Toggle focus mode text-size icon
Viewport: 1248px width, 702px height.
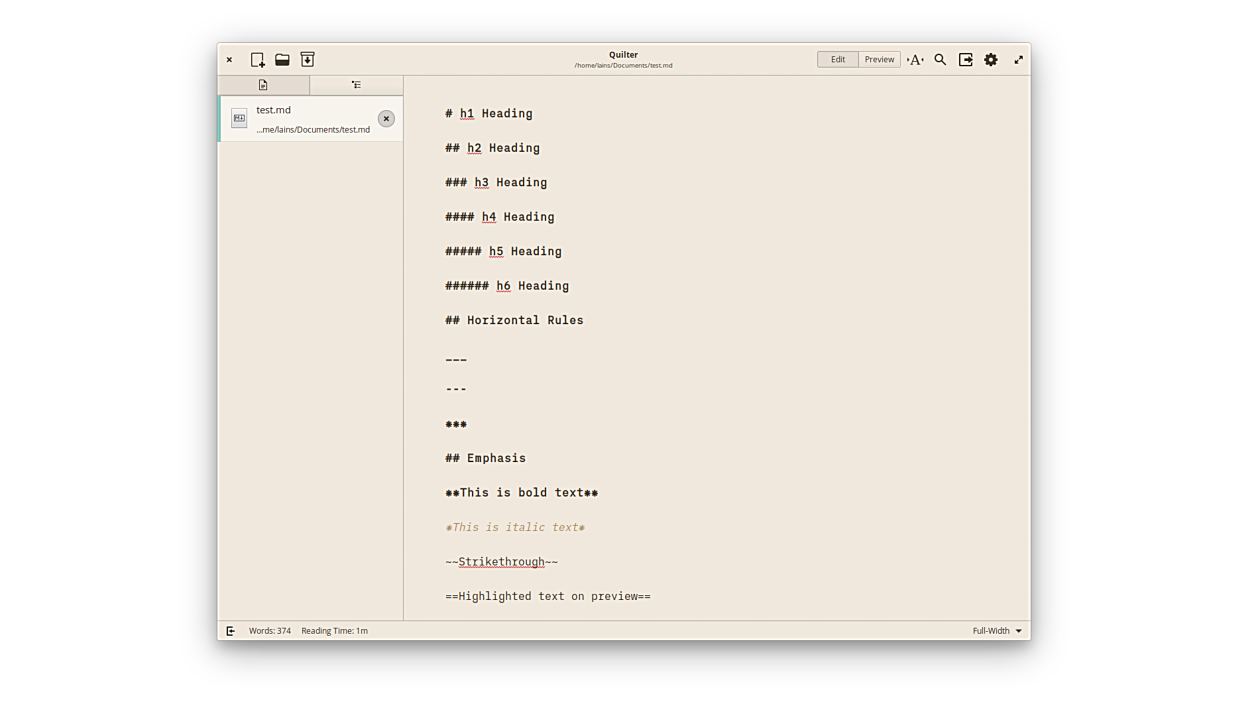pyautogui.click(x=915, y=60)
